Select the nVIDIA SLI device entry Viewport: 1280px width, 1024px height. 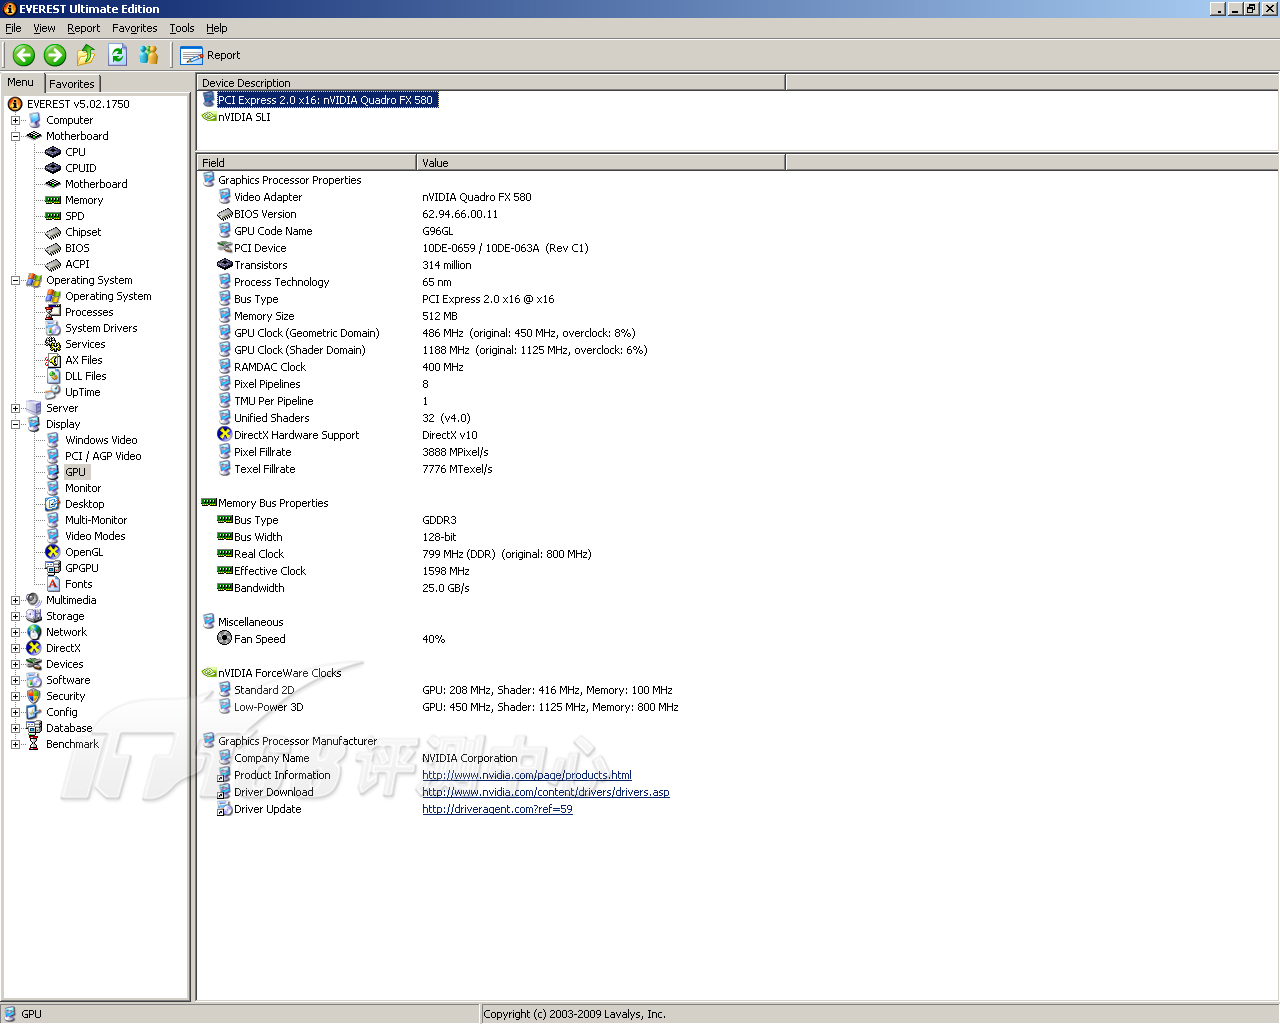tap(244, 117)
